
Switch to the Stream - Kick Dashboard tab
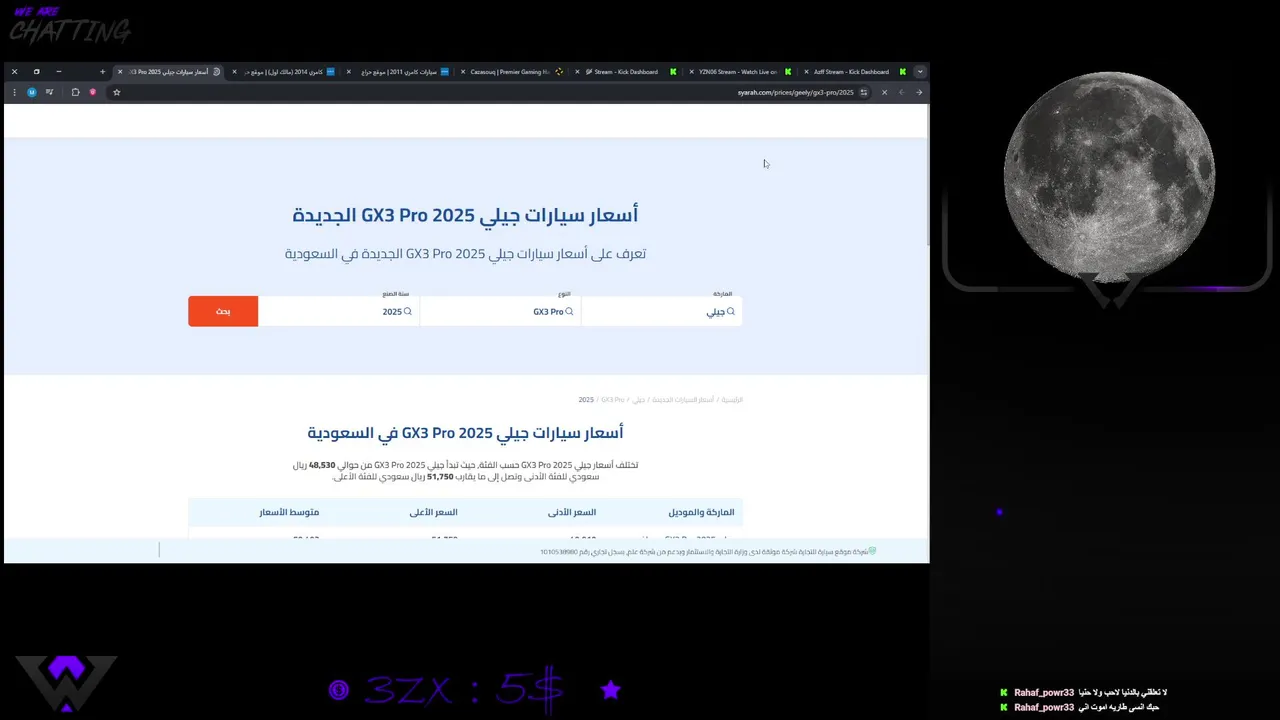pos(630,72)
